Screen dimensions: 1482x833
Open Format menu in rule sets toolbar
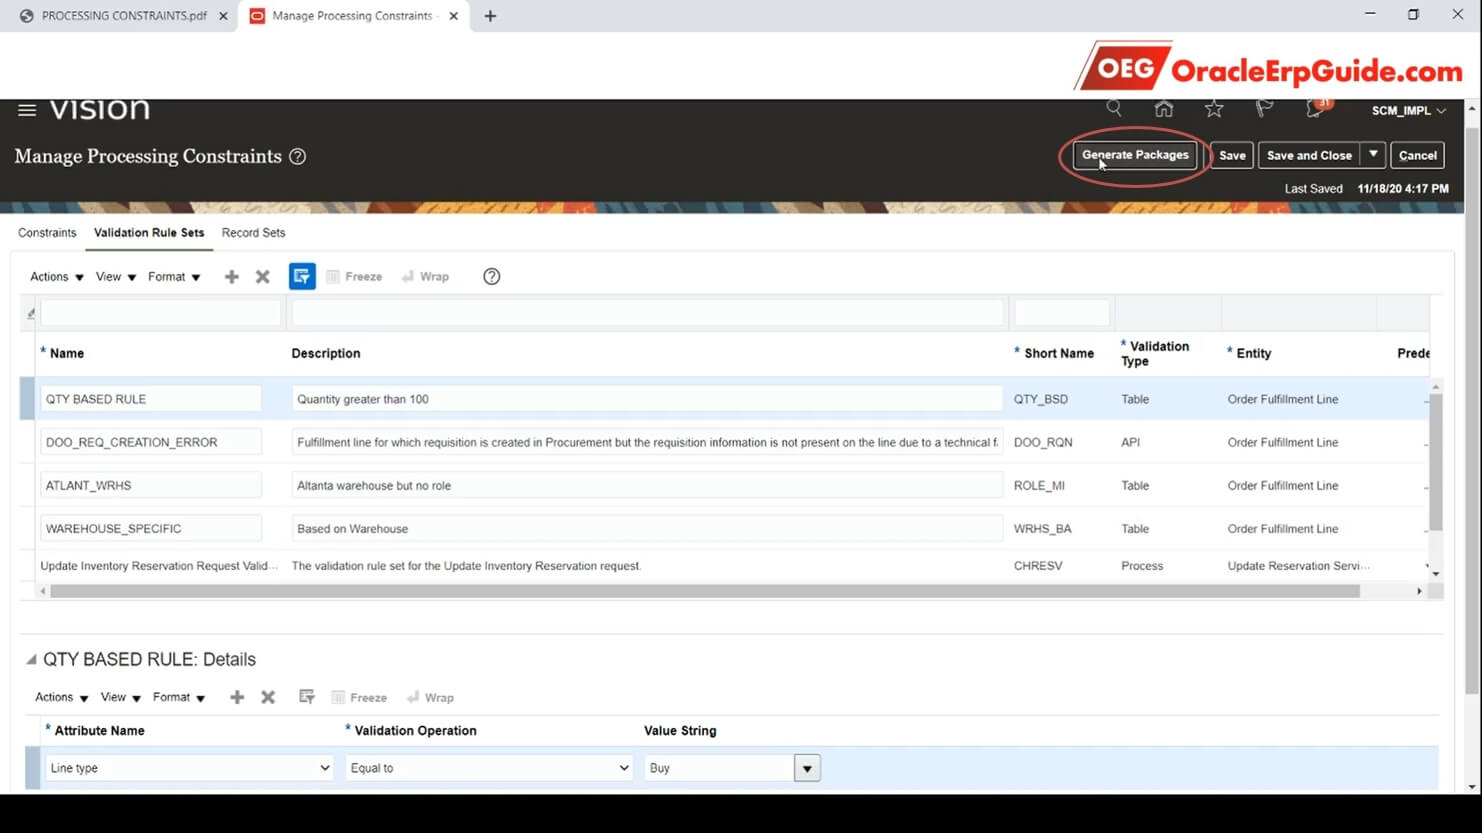point(174,277)
